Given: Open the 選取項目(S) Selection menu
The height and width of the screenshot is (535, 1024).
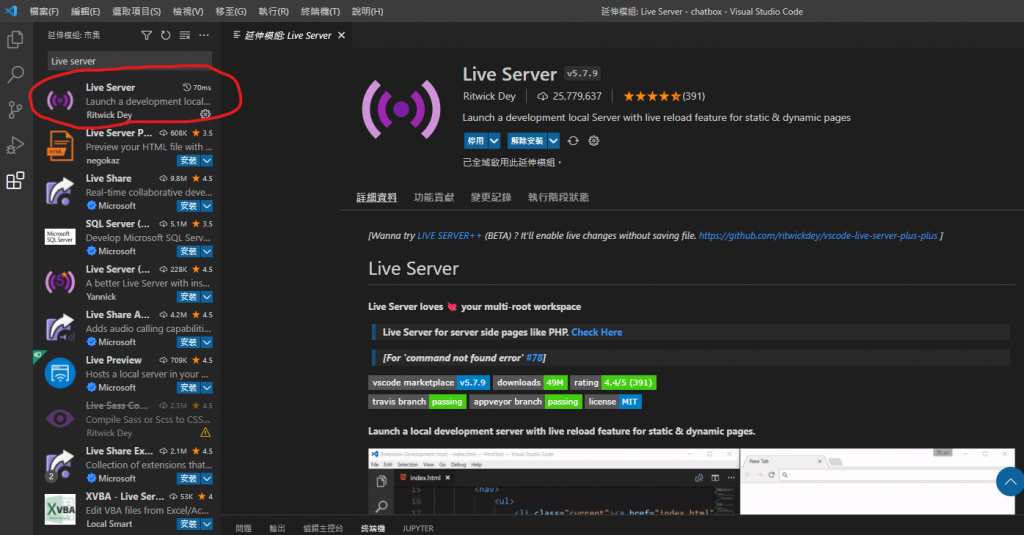Looking at the screenshot, I should [136, 11].
